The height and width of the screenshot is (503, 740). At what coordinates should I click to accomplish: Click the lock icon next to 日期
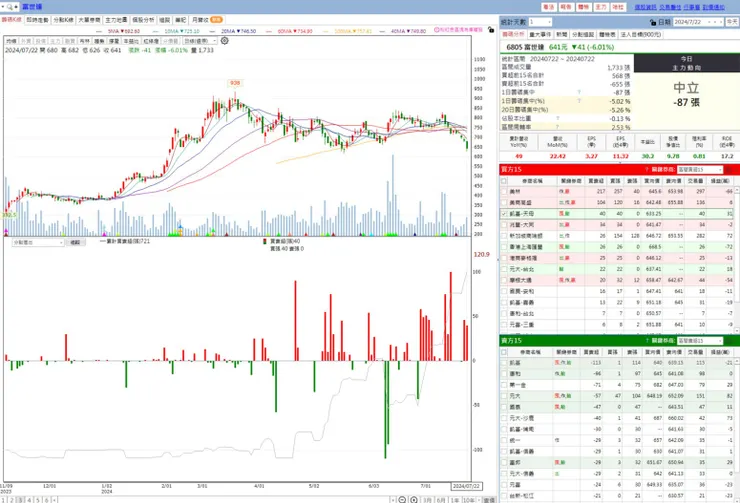click(653, 22)
